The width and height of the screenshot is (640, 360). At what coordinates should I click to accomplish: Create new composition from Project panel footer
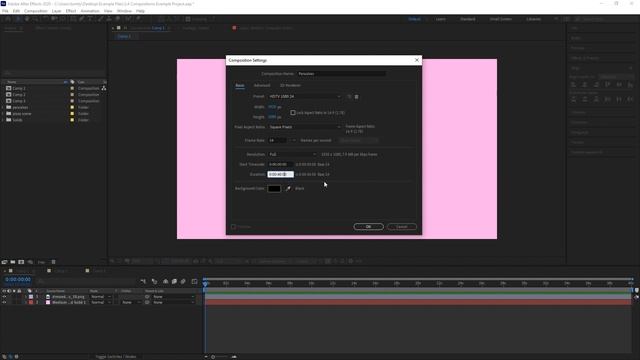21,262
